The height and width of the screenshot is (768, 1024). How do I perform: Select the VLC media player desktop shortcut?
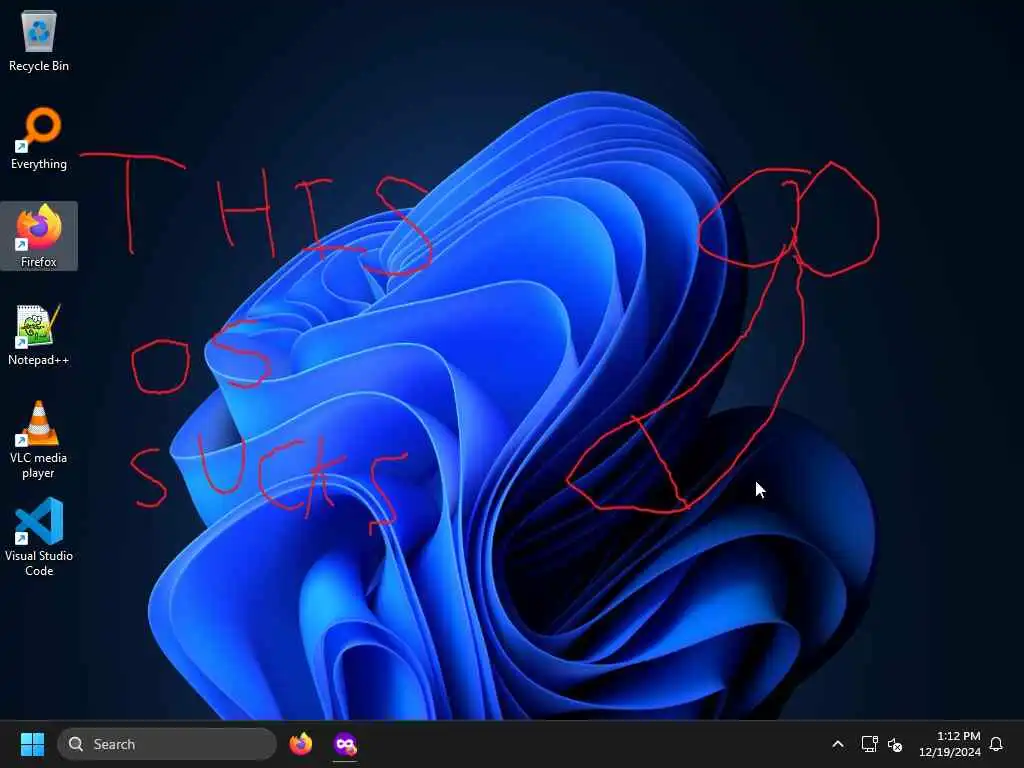click(x=39, y=440)
